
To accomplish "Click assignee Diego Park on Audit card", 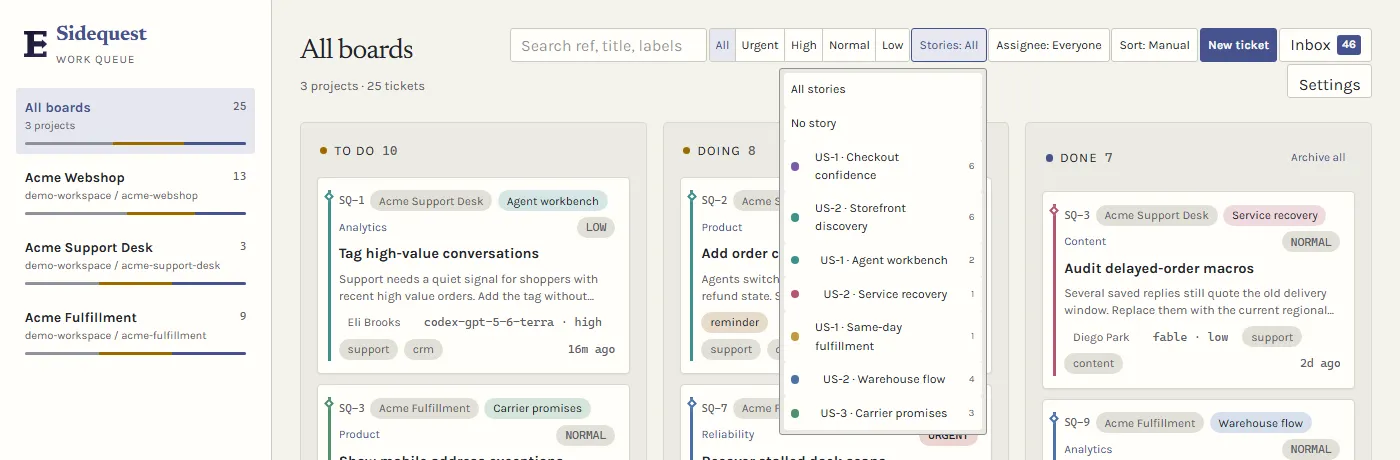I will (1101, 337).
